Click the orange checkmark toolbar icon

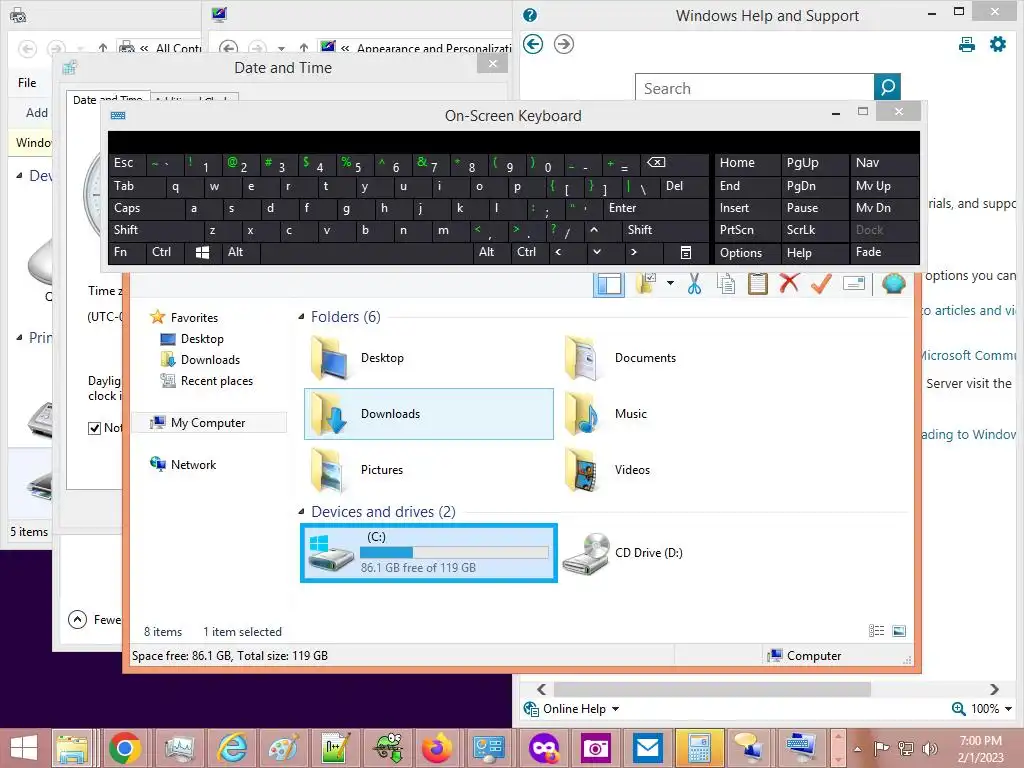(x=821, y=283)
